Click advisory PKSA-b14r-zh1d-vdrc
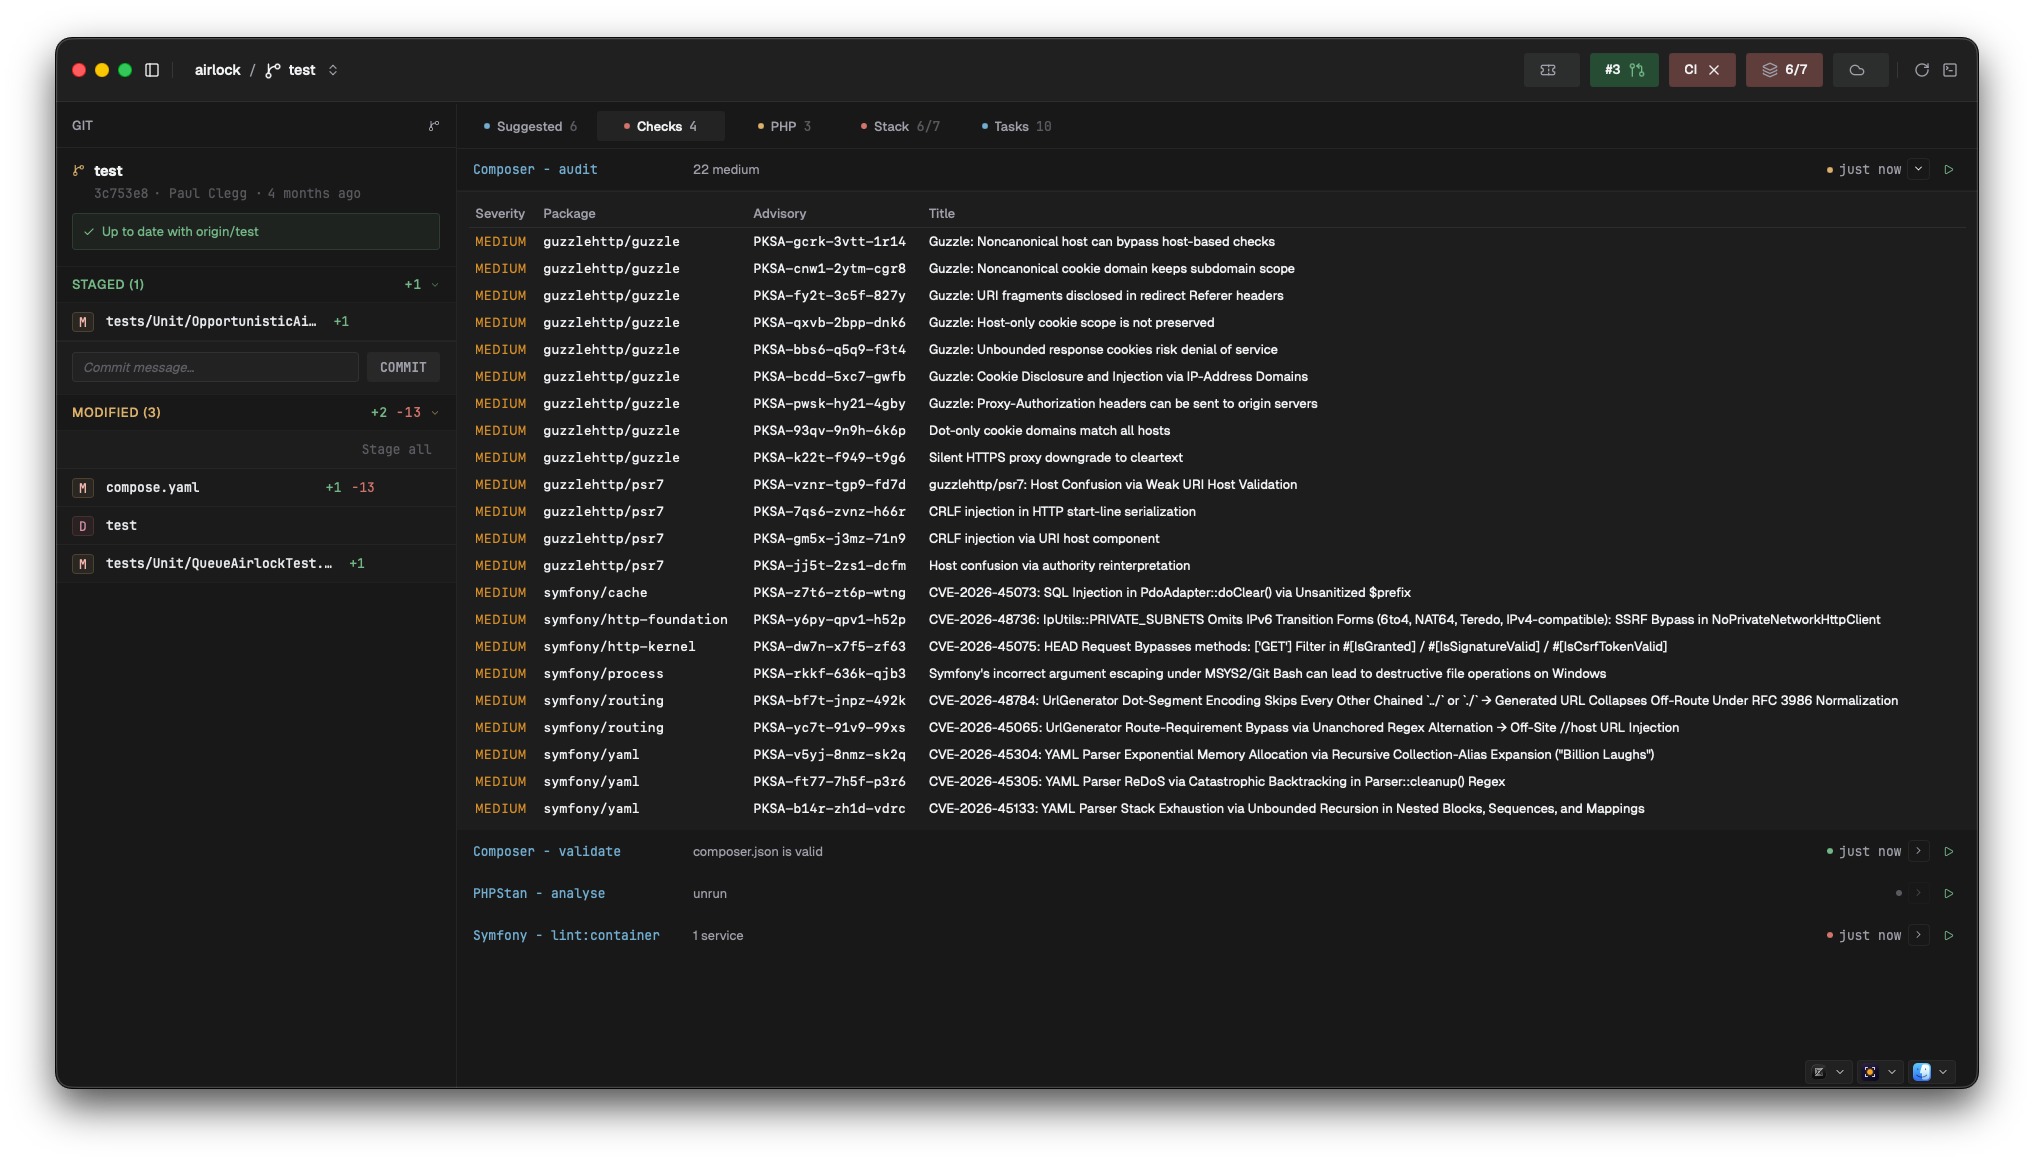The width and height of the screenshot is (2034, 1162). coord(829,809)
